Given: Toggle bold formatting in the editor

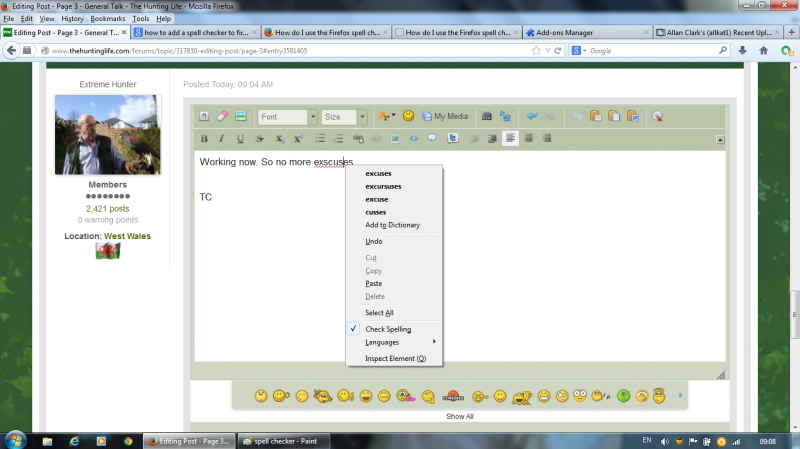Looking at the screenshot, I should coord(204,138).
